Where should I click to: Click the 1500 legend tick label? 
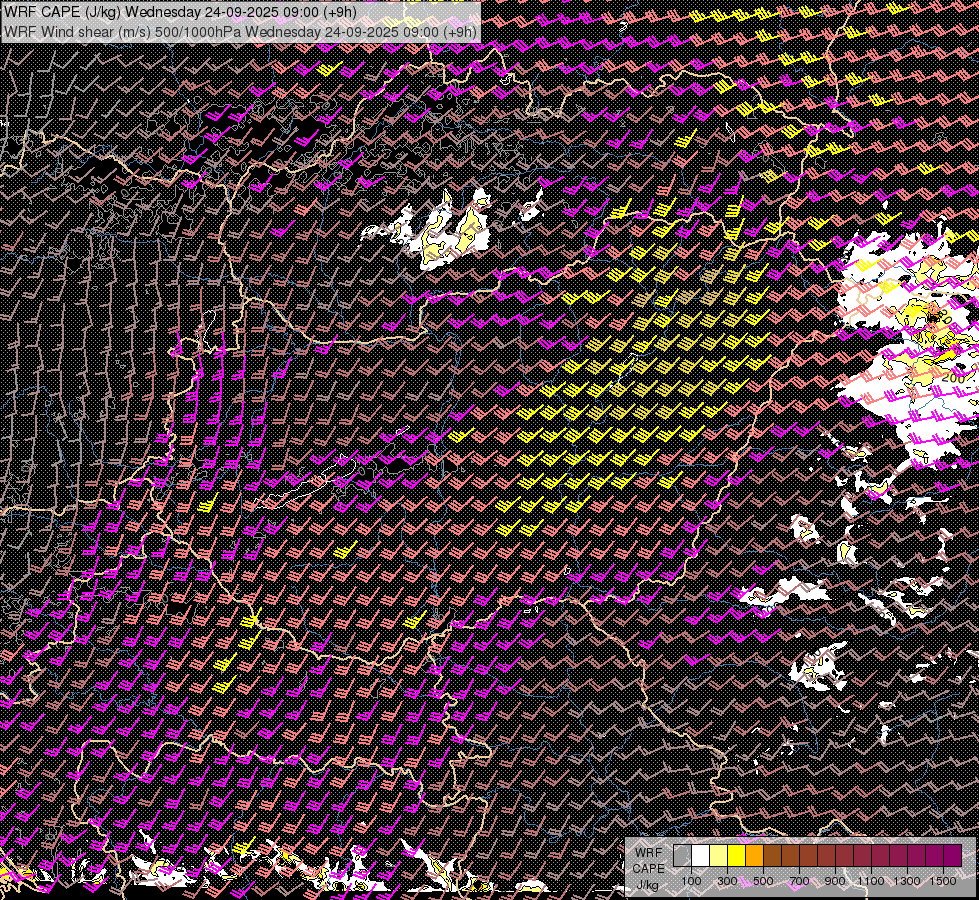pyautogui.click(x=943, y=881)
